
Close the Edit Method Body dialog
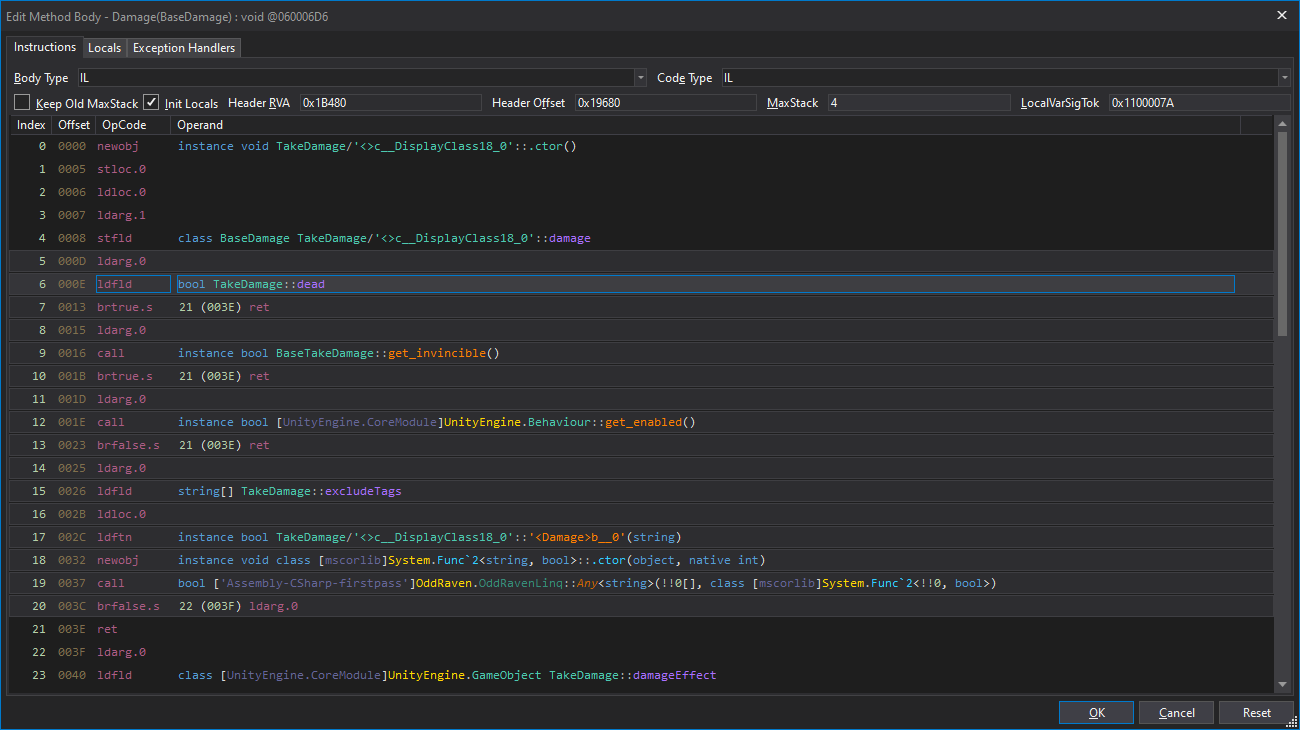click(1282, 15)
